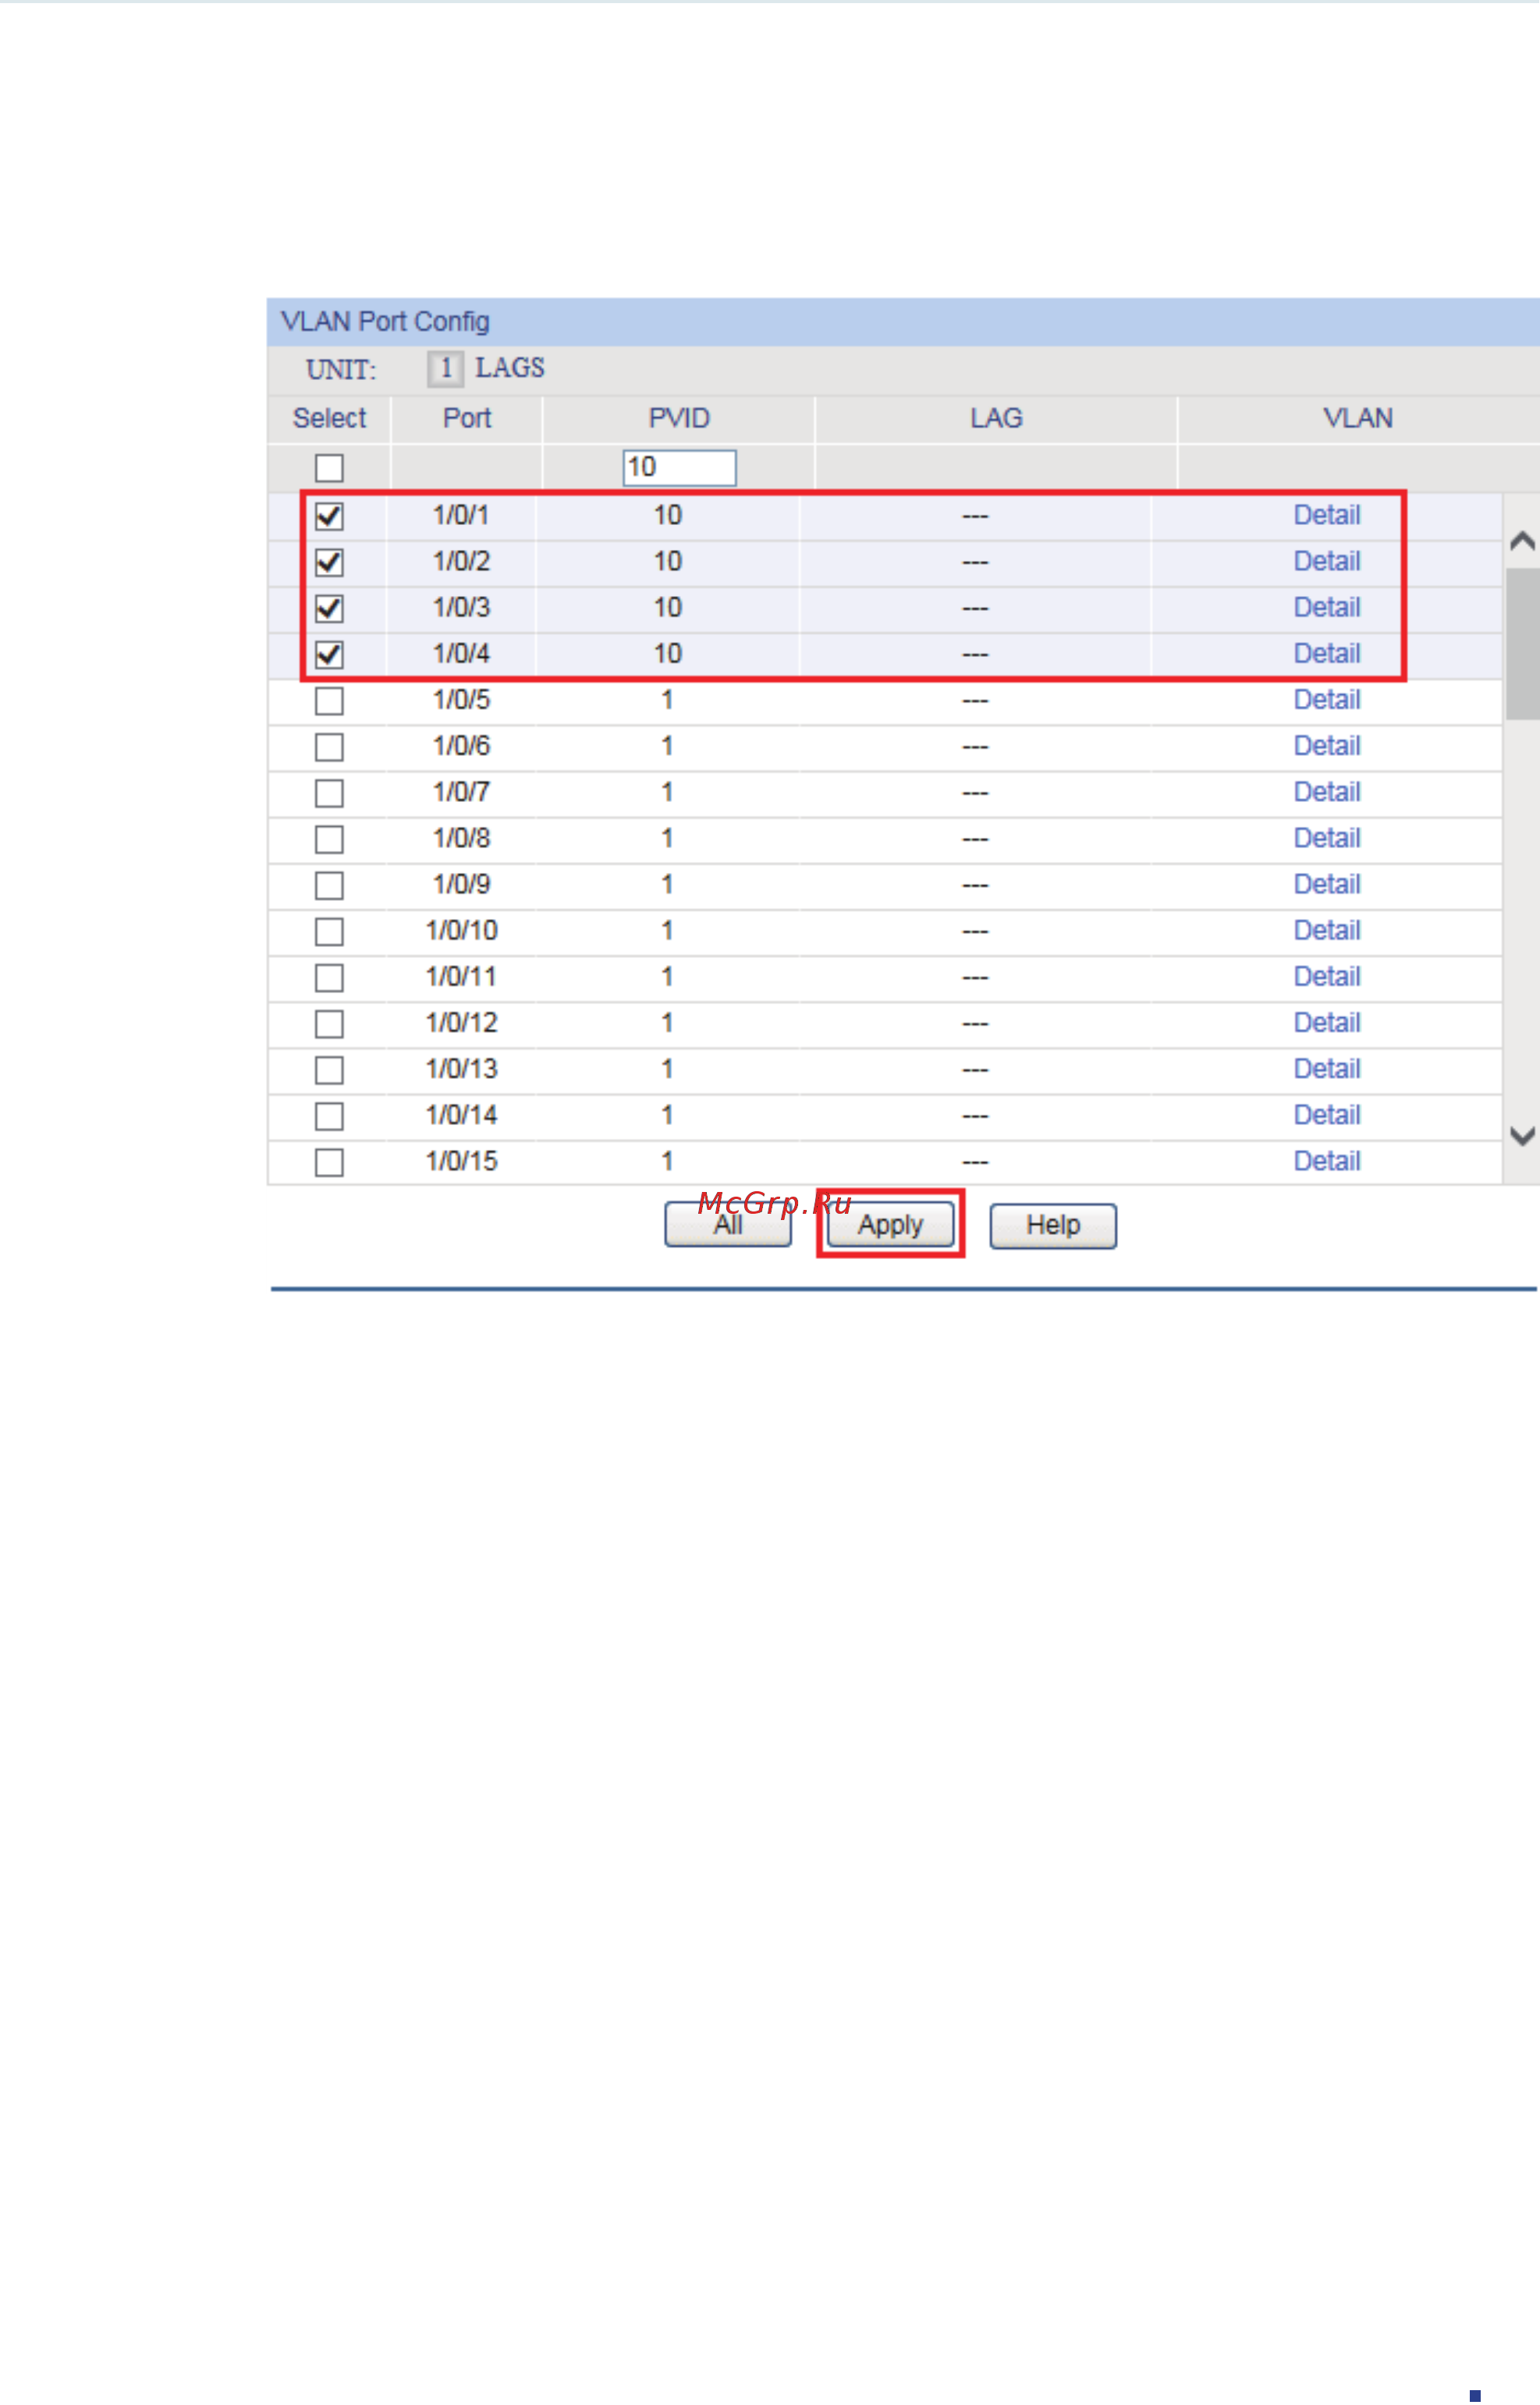Uncheck the checkbox for port 1/0/1
This screenshot has width=1540, height=2405.
[x=329, y=516]
